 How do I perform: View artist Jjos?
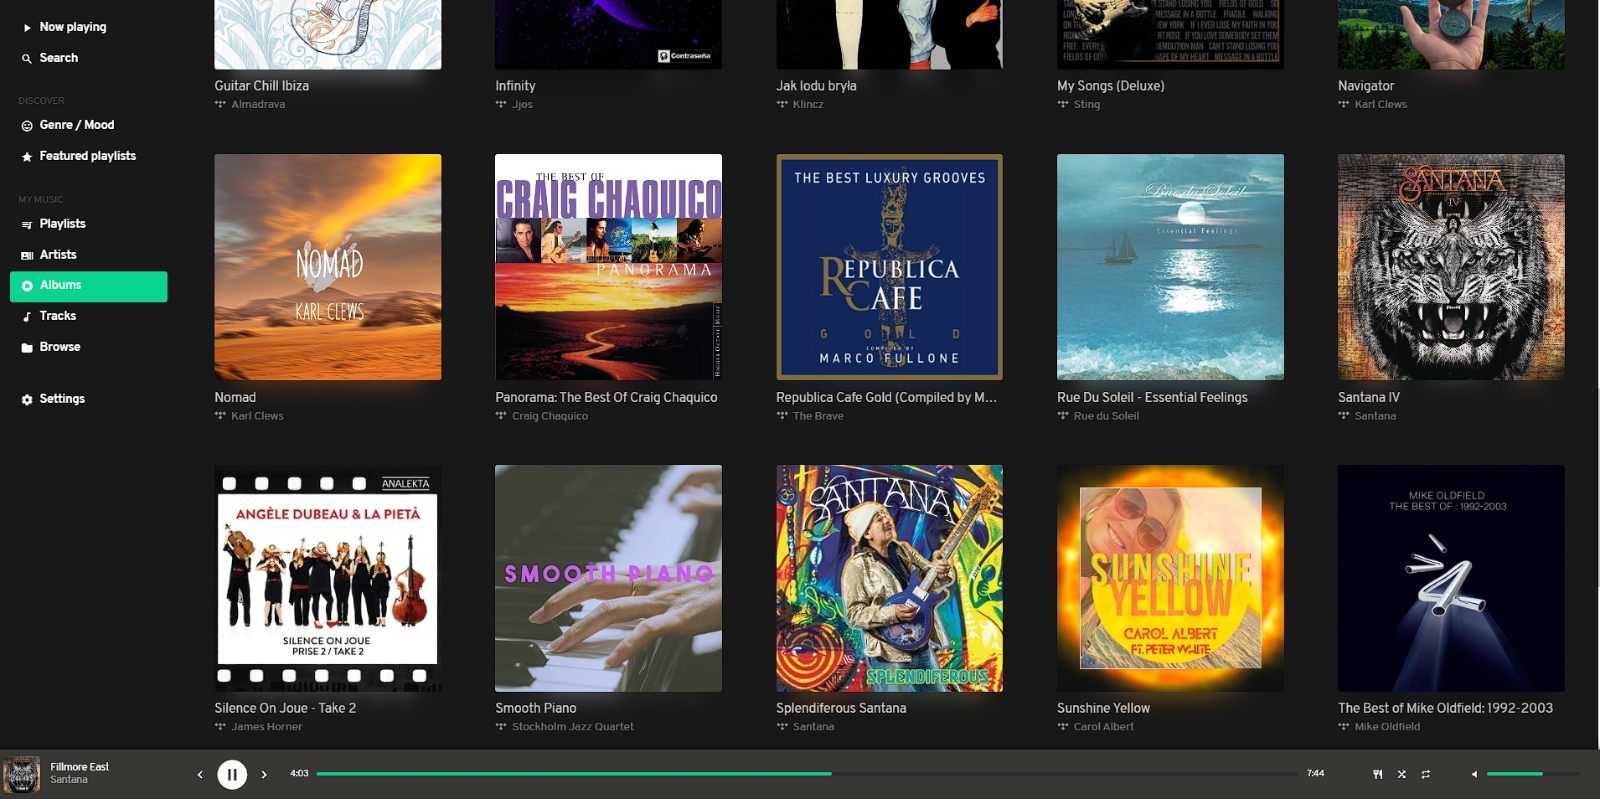coord(522,104)
